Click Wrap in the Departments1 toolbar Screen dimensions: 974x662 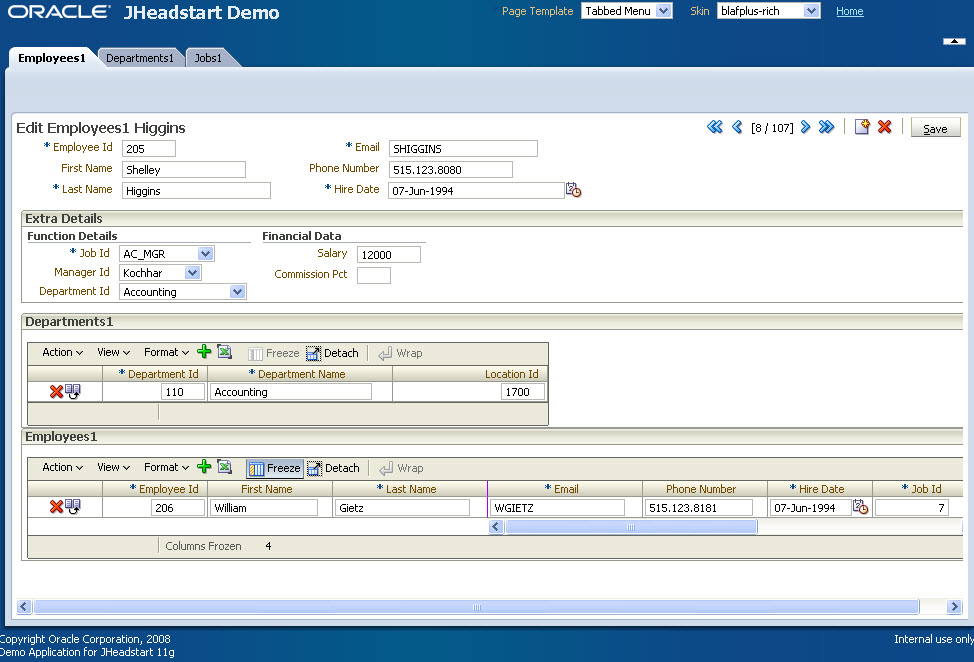(x=401, y=353)
